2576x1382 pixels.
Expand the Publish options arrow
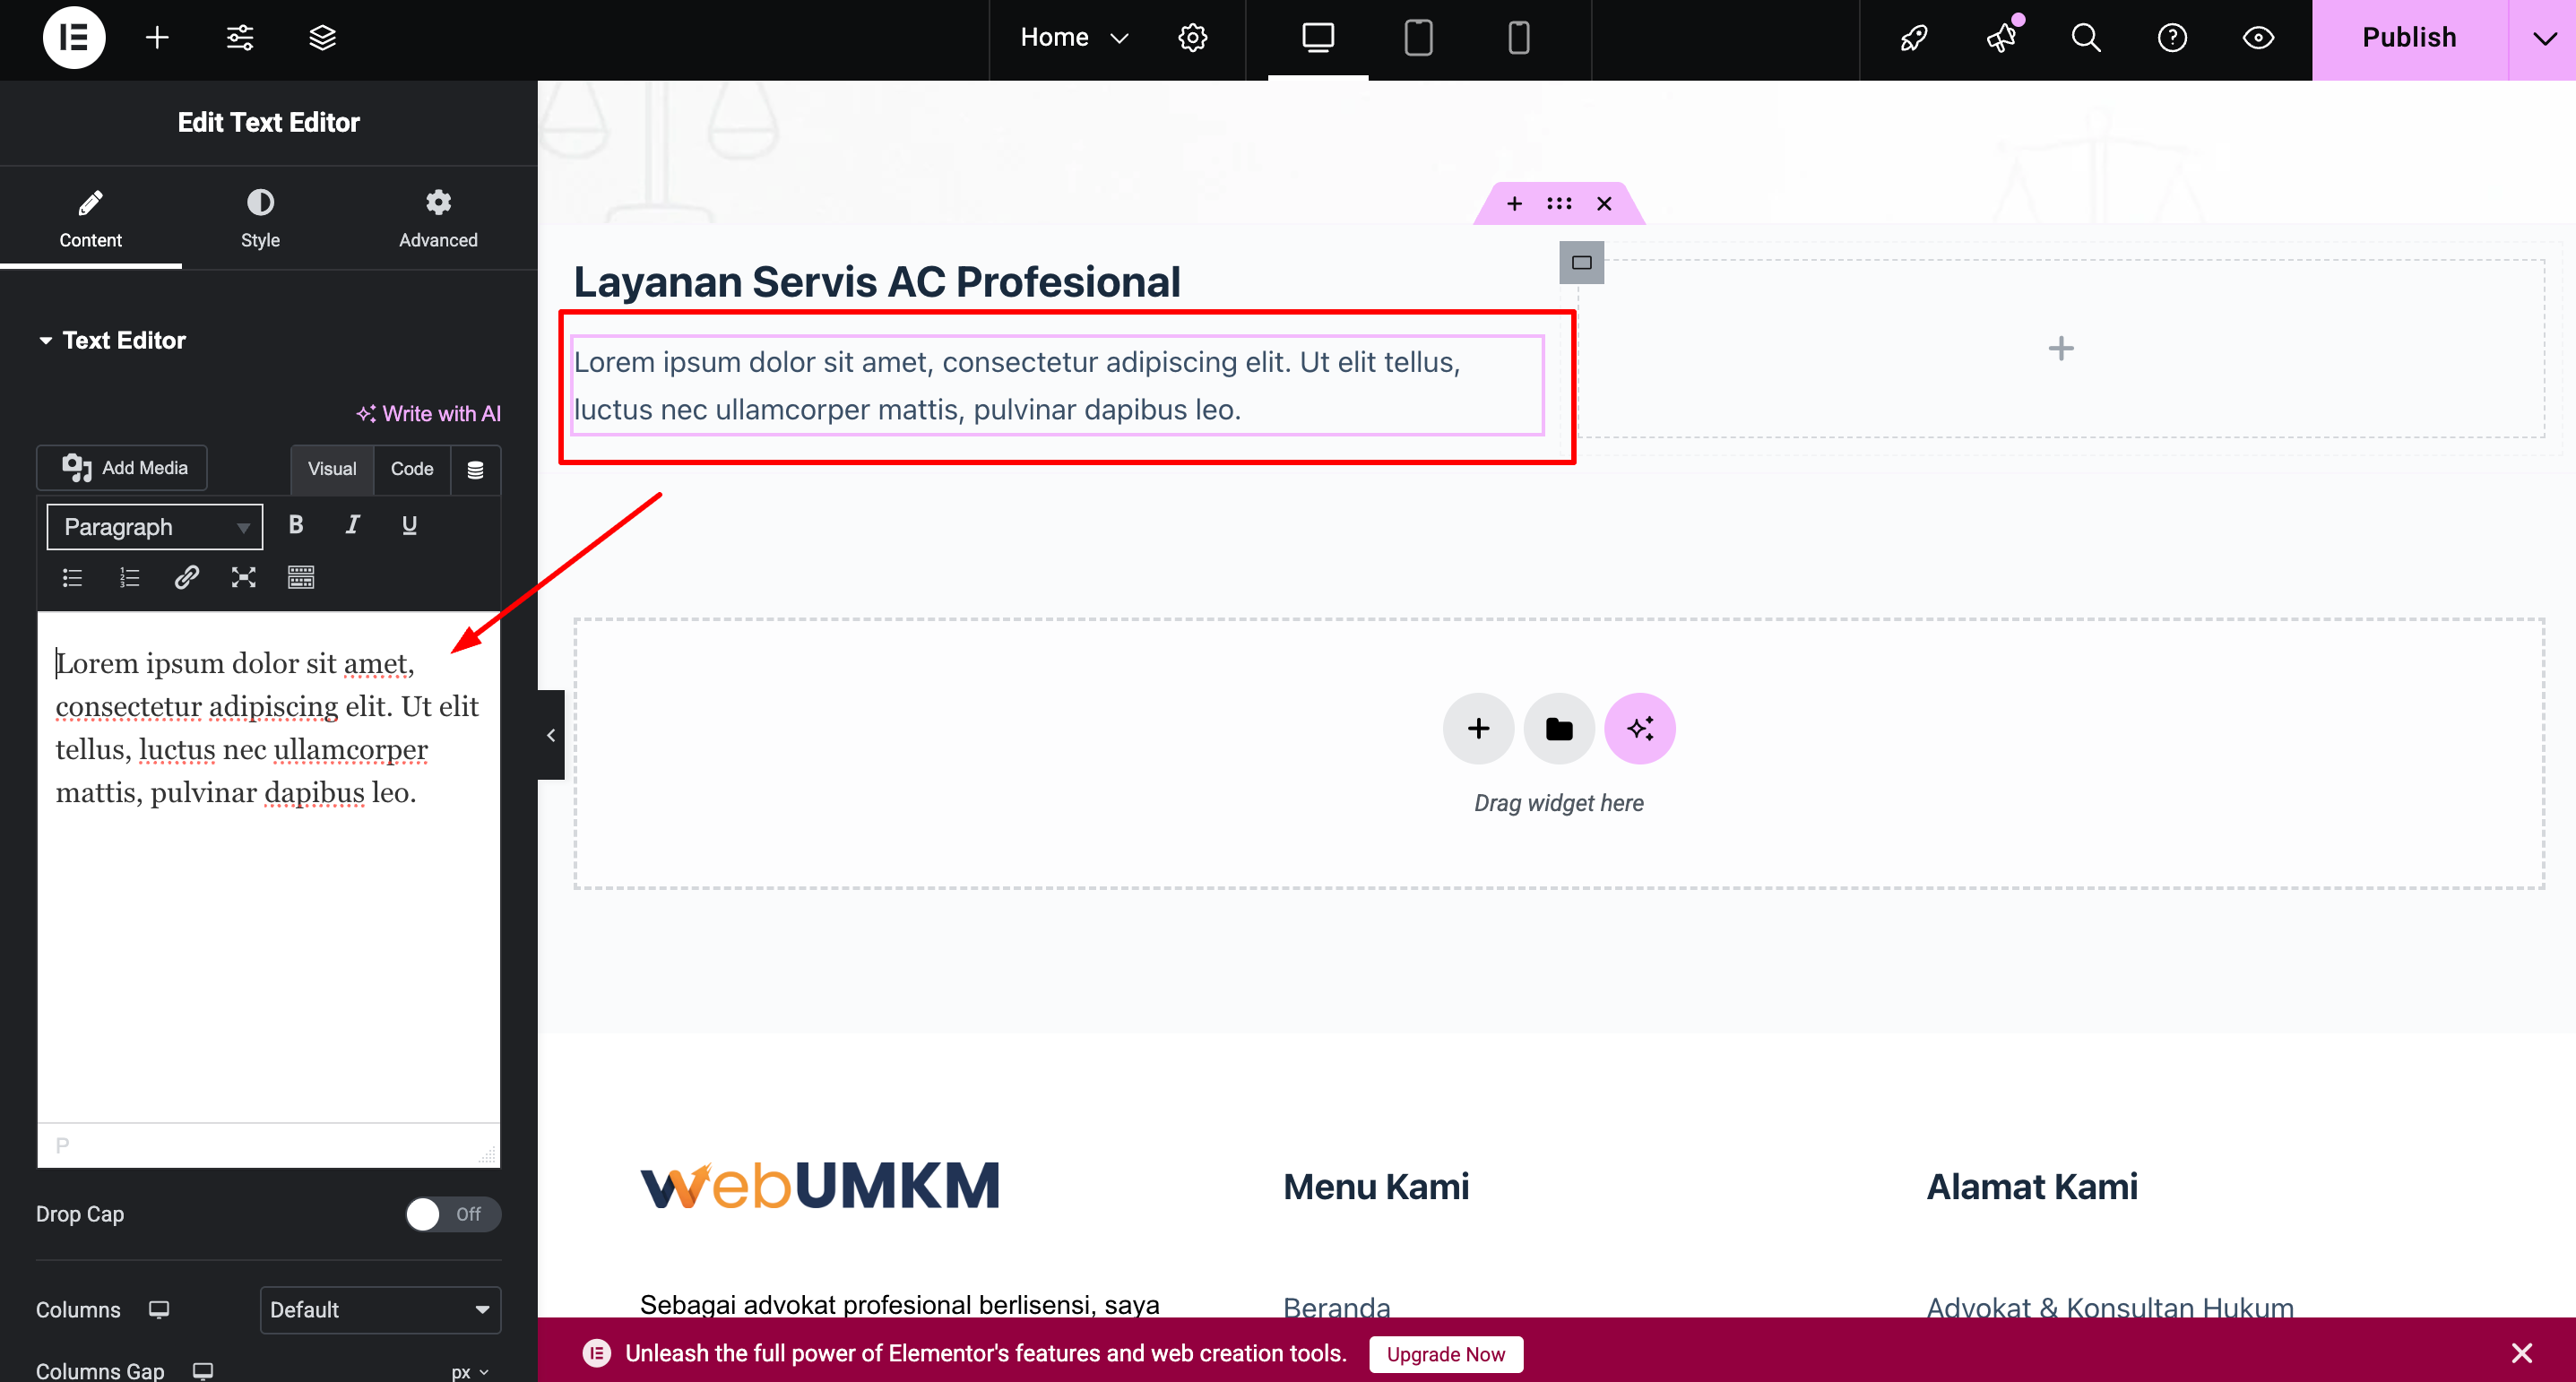(x=2543, y=38)
